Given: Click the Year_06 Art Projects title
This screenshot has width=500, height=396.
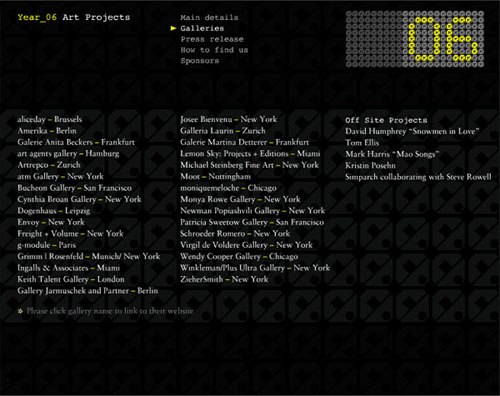Looking at the screenshot, I should pyautogui.click(x=74, y=17).
